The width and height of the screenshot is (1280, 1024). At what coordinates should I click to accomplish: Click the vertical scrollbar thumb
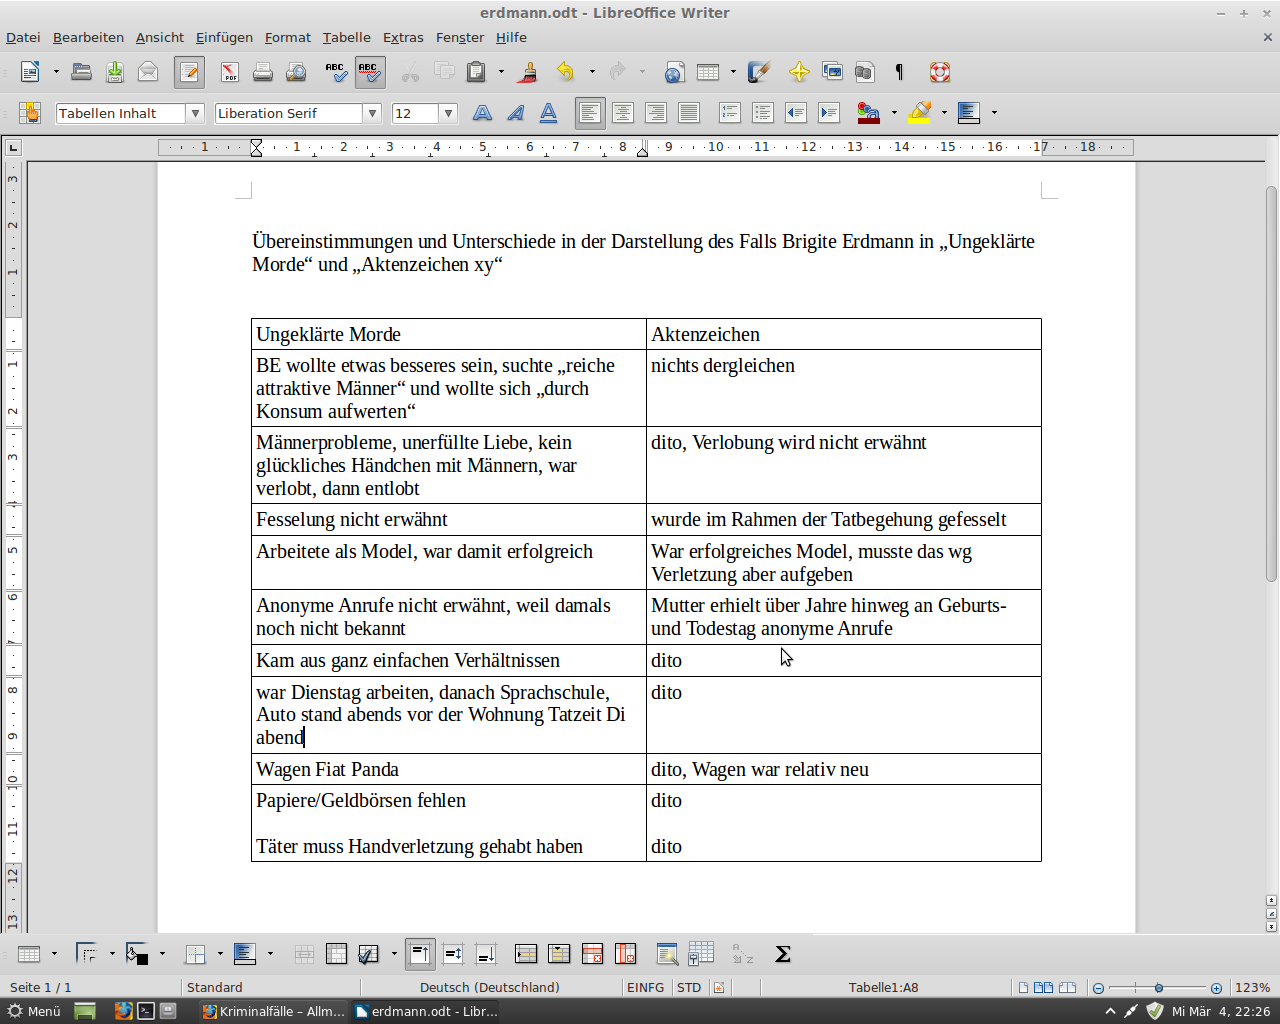[1271, 384]
